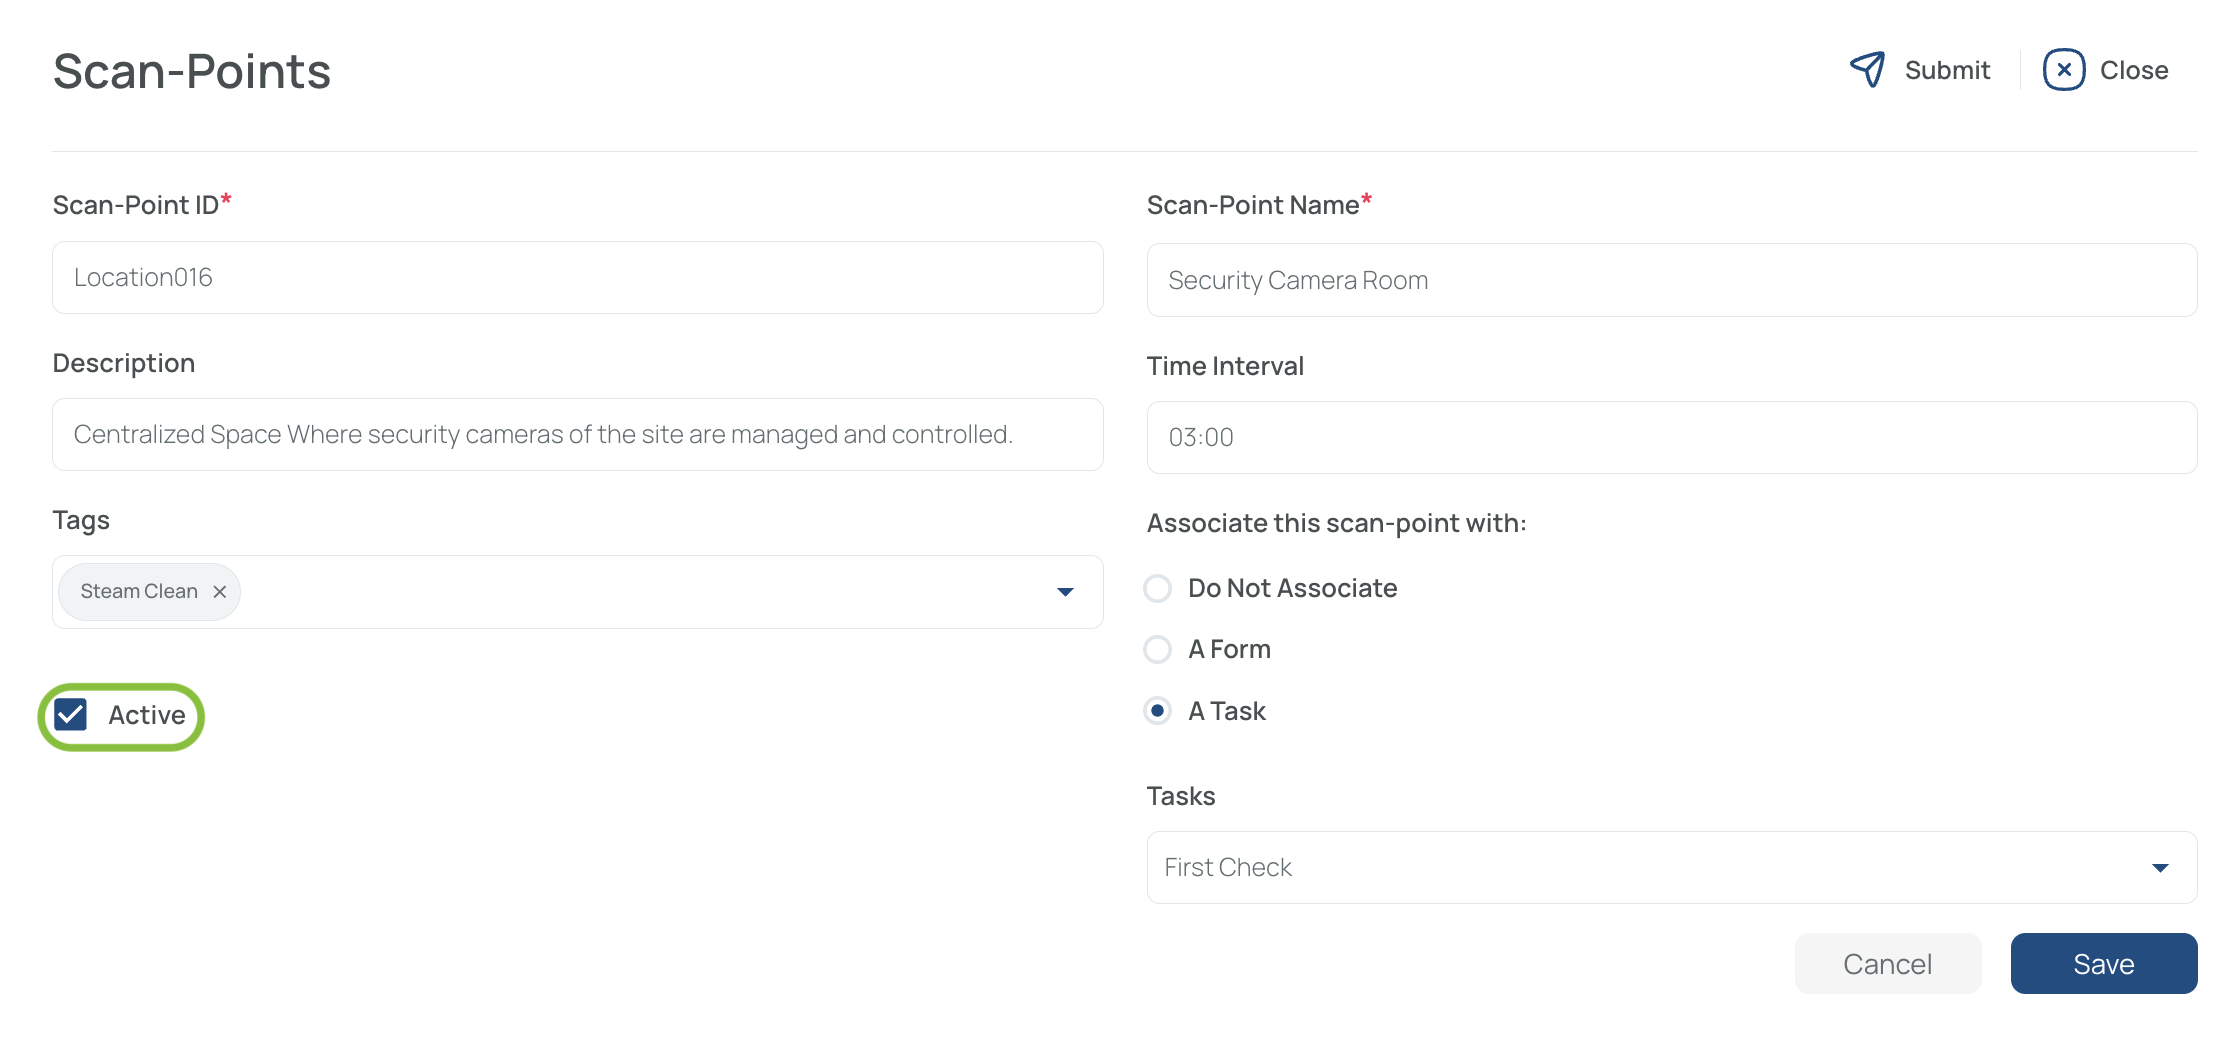Click the Save button

pos(2104,963)
